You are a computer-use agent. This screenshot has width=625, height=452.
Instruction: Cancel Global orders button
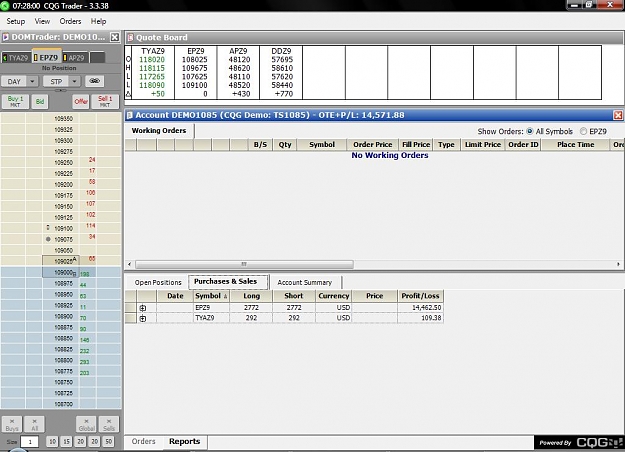coord(86,424)
